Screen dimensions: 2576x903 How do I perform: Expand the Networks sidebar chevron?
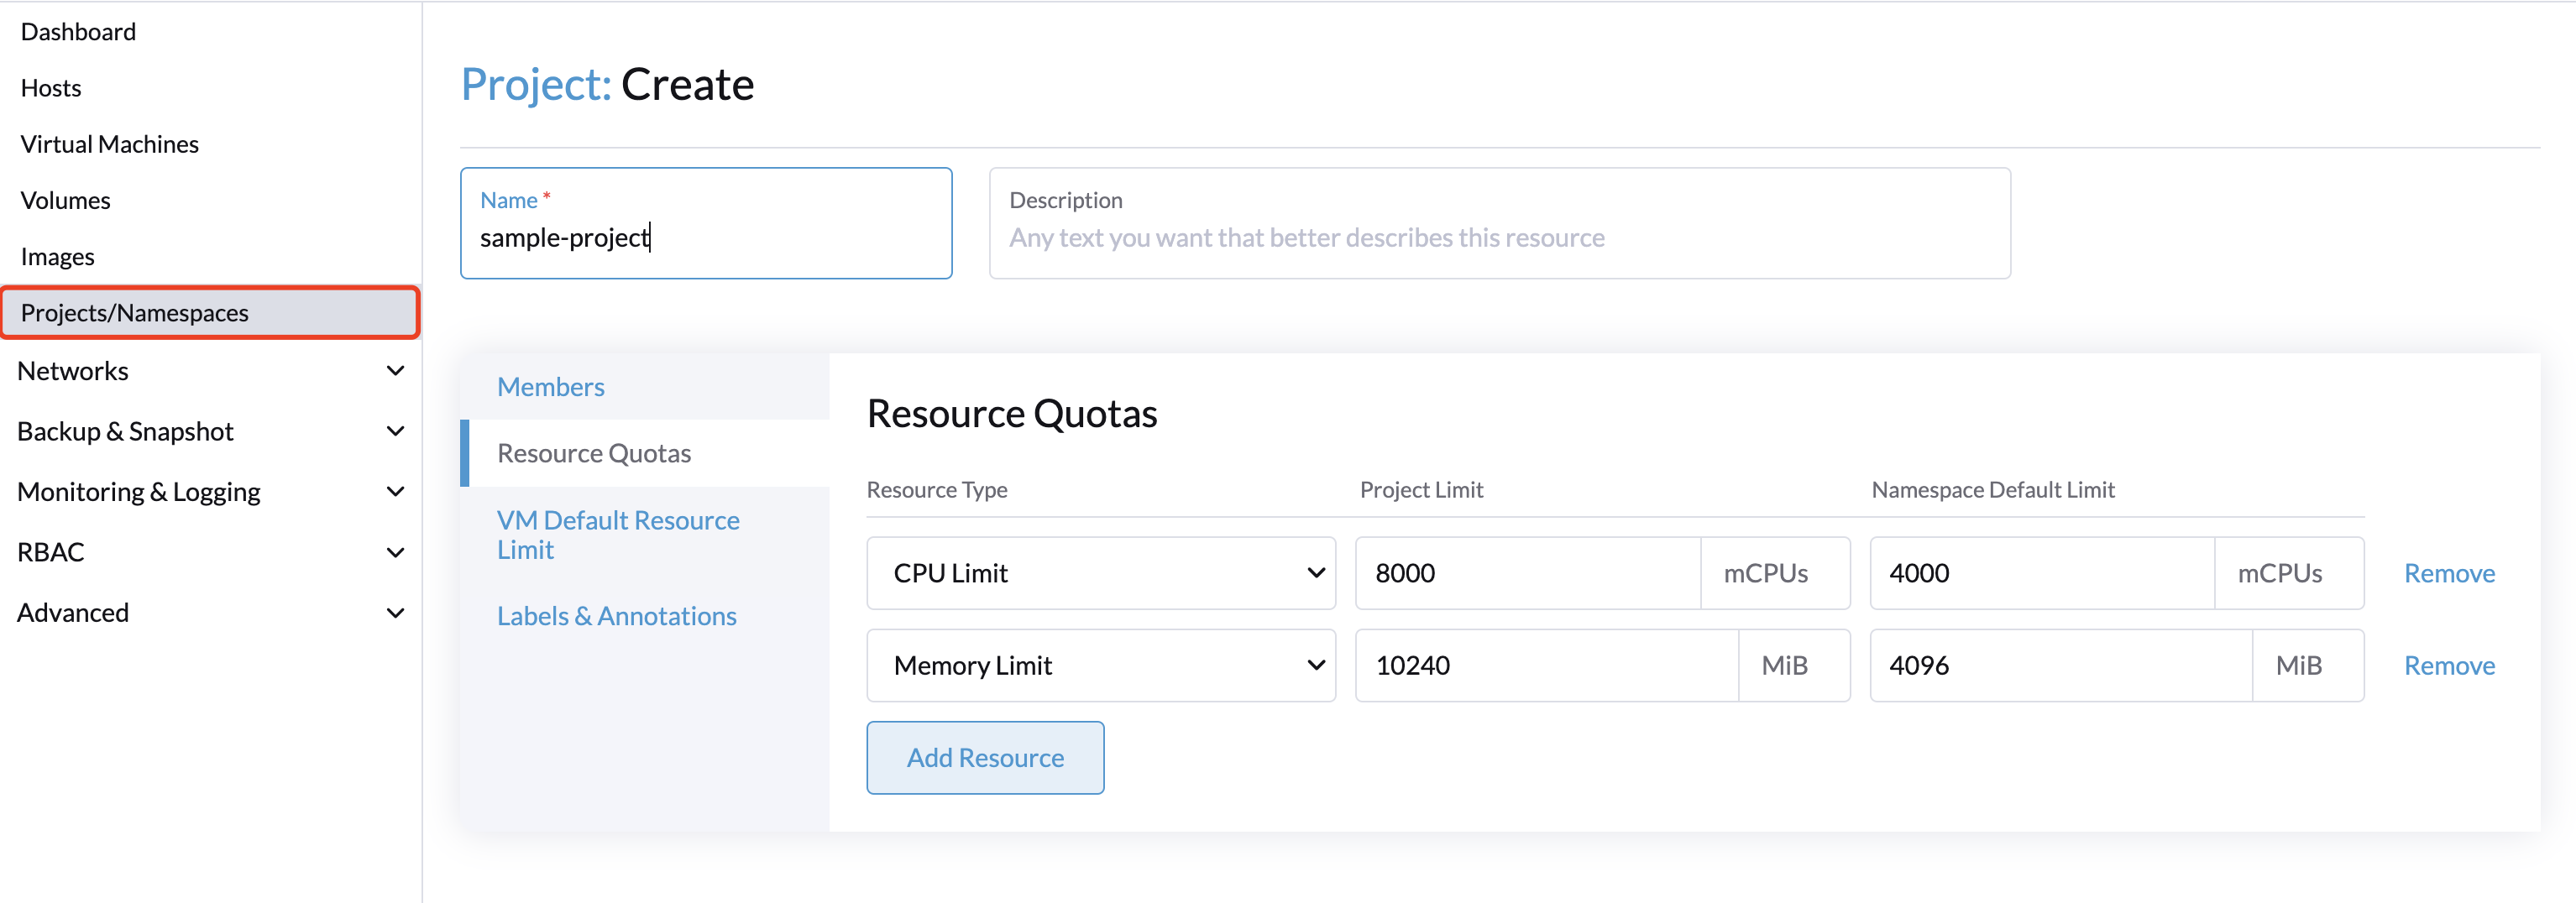395,371
